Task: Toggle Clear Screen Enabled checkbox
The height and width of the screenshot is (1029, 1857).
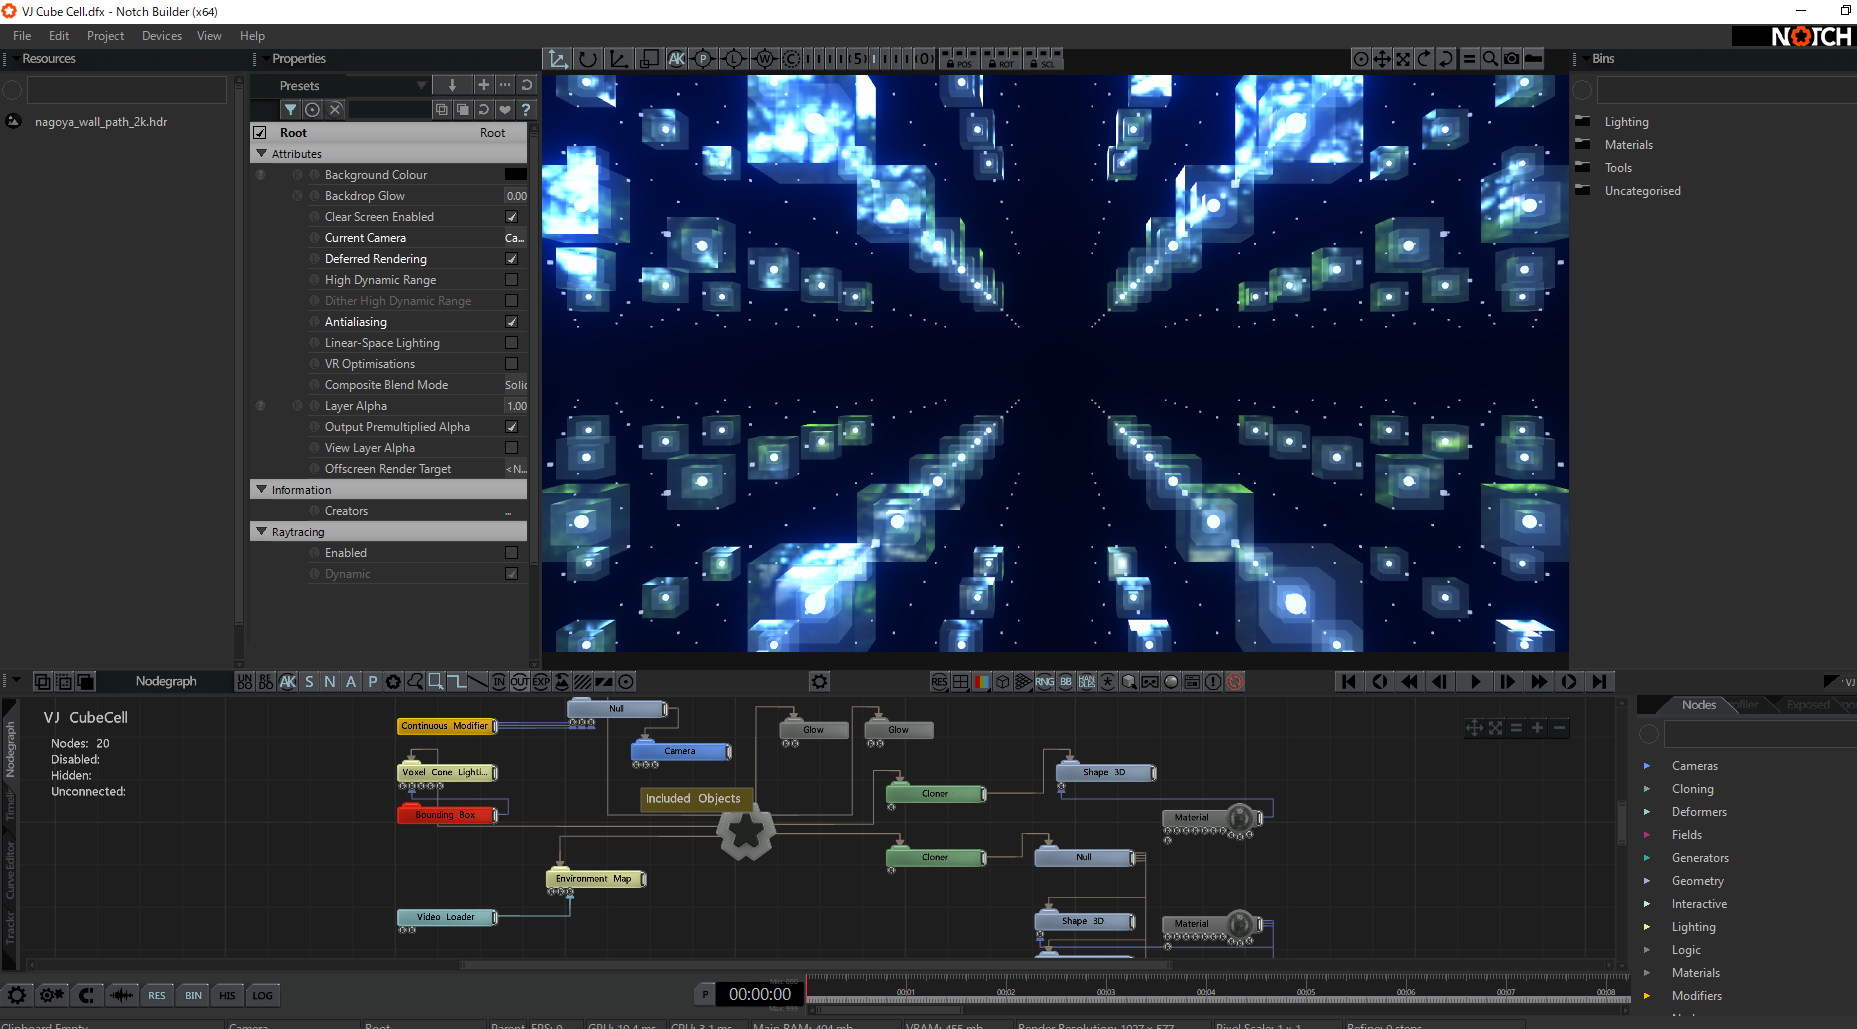Action: [x=512, y=217]
